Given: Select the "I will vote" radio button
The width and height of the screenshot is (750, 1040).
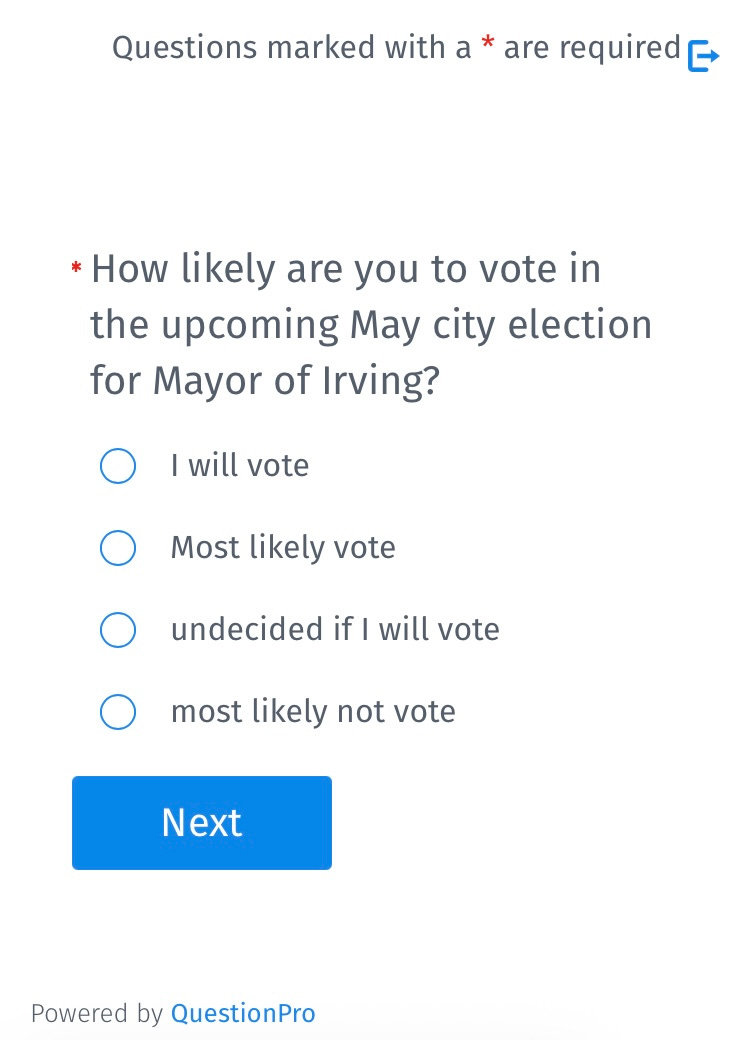Looking at the screenshot, I should pos(118,466).
